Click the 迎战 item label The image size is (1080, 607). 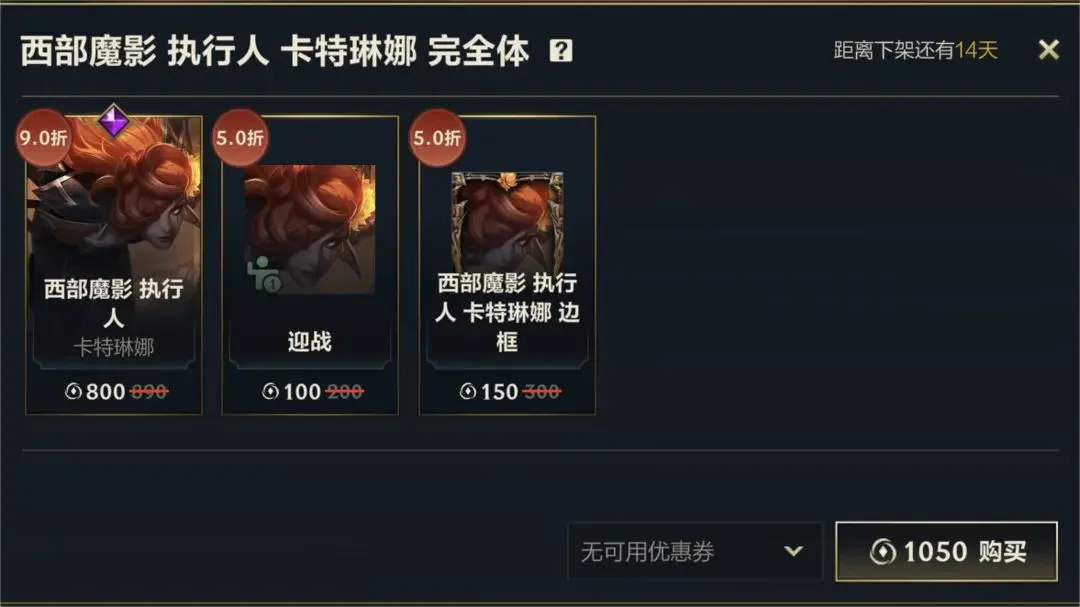310,341
